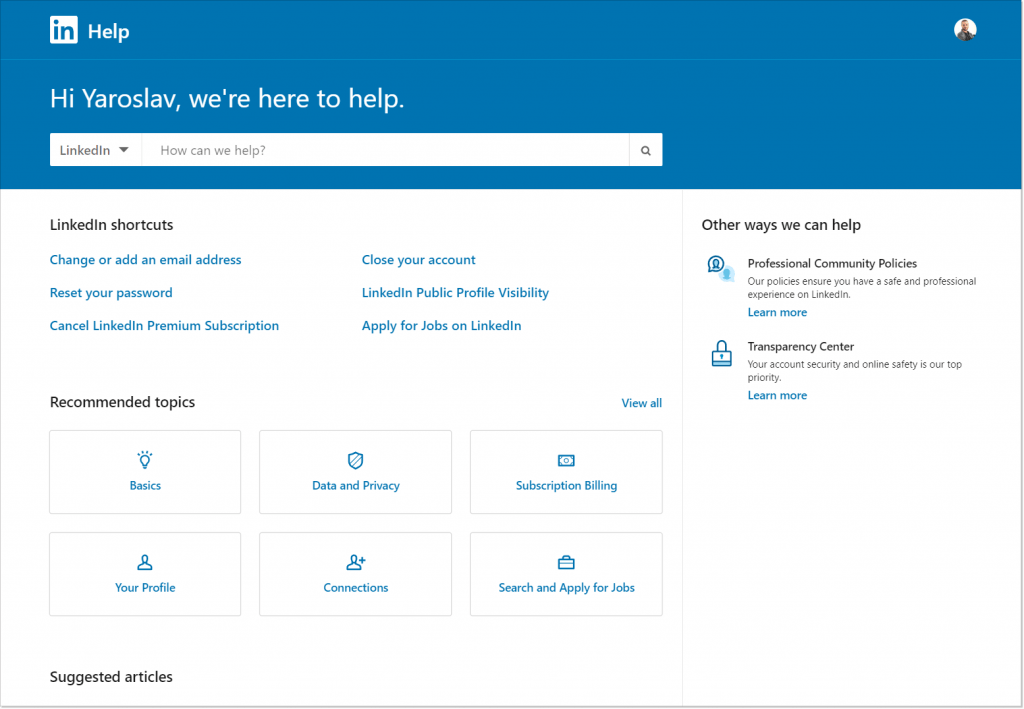Click the Subscription Billing money icon
The image size is (1024, 709).
pos(566,460)
